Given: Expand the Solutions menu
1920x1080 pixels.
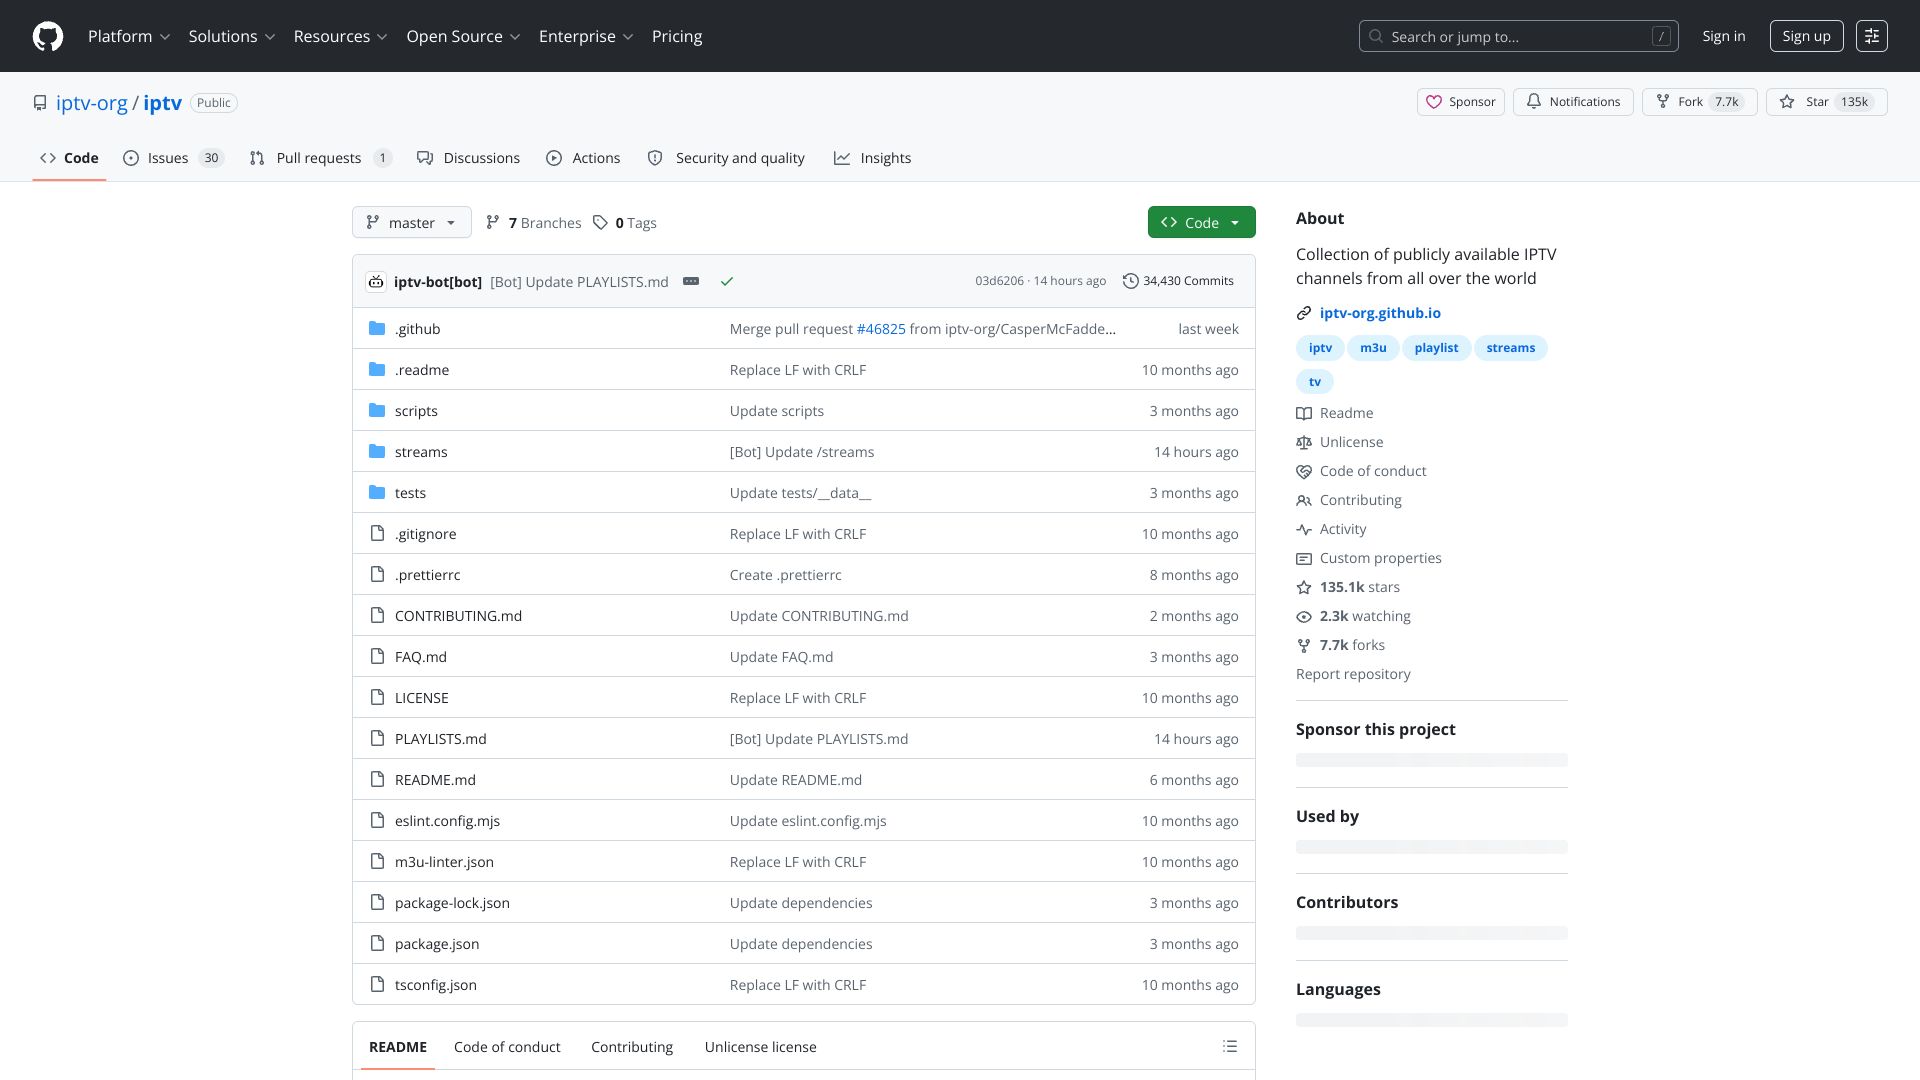Looking at the screenshot, I should [x=232, y=36].
